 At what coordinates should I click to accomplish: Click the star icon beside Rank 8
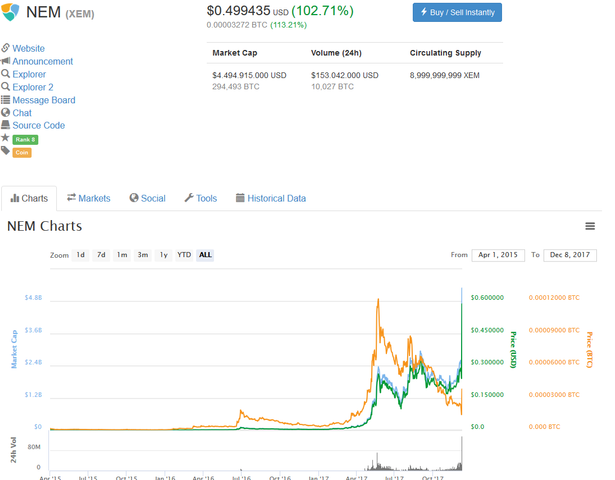5,138
